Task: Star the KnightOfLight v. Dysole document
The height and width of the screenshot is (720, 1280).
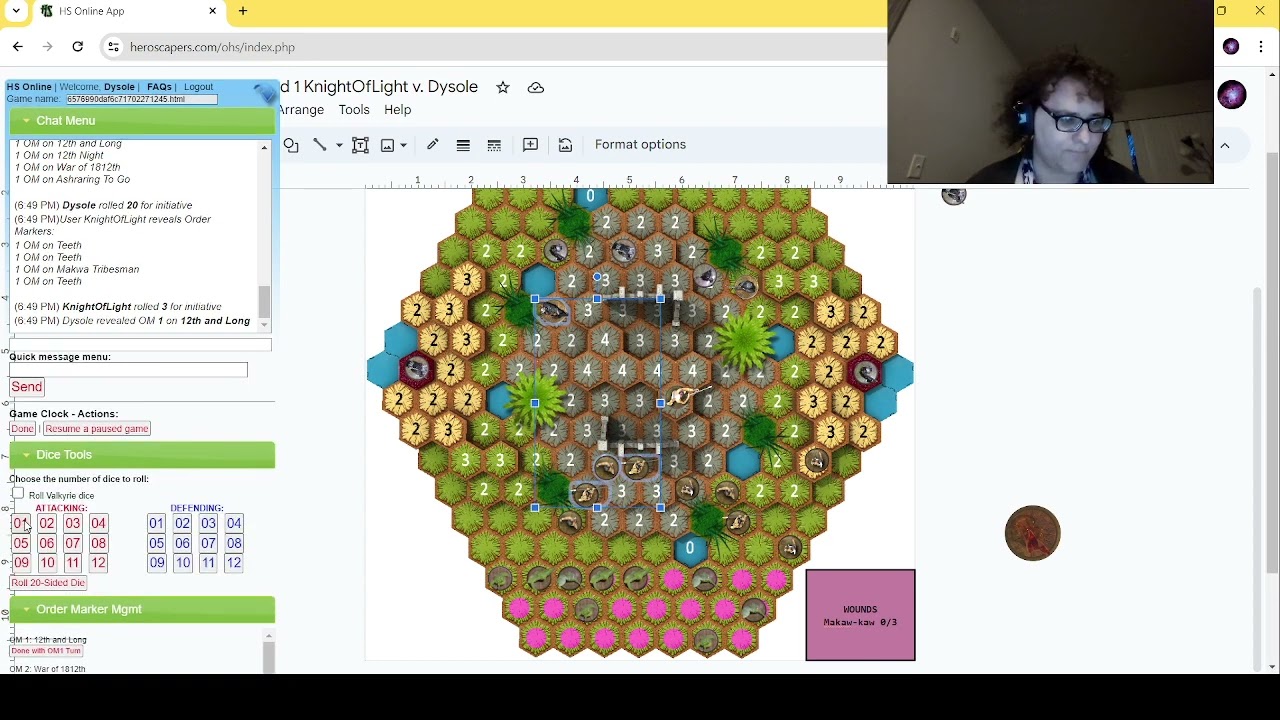Action: point(503,87)
